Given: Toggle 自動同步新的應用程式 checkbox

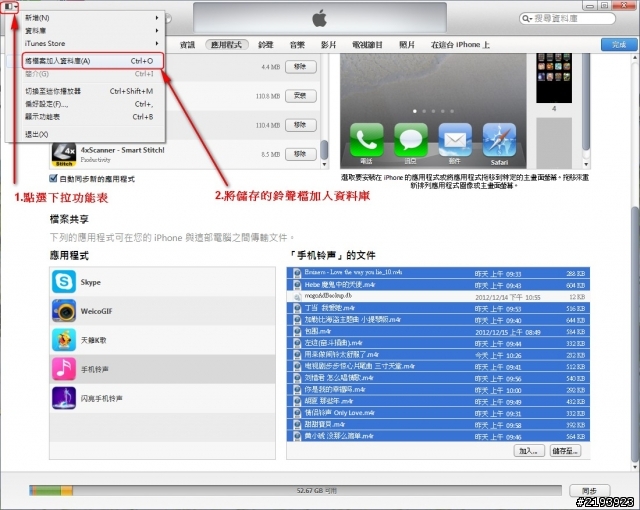Looking at the screenshot, I should pos(53,178).
